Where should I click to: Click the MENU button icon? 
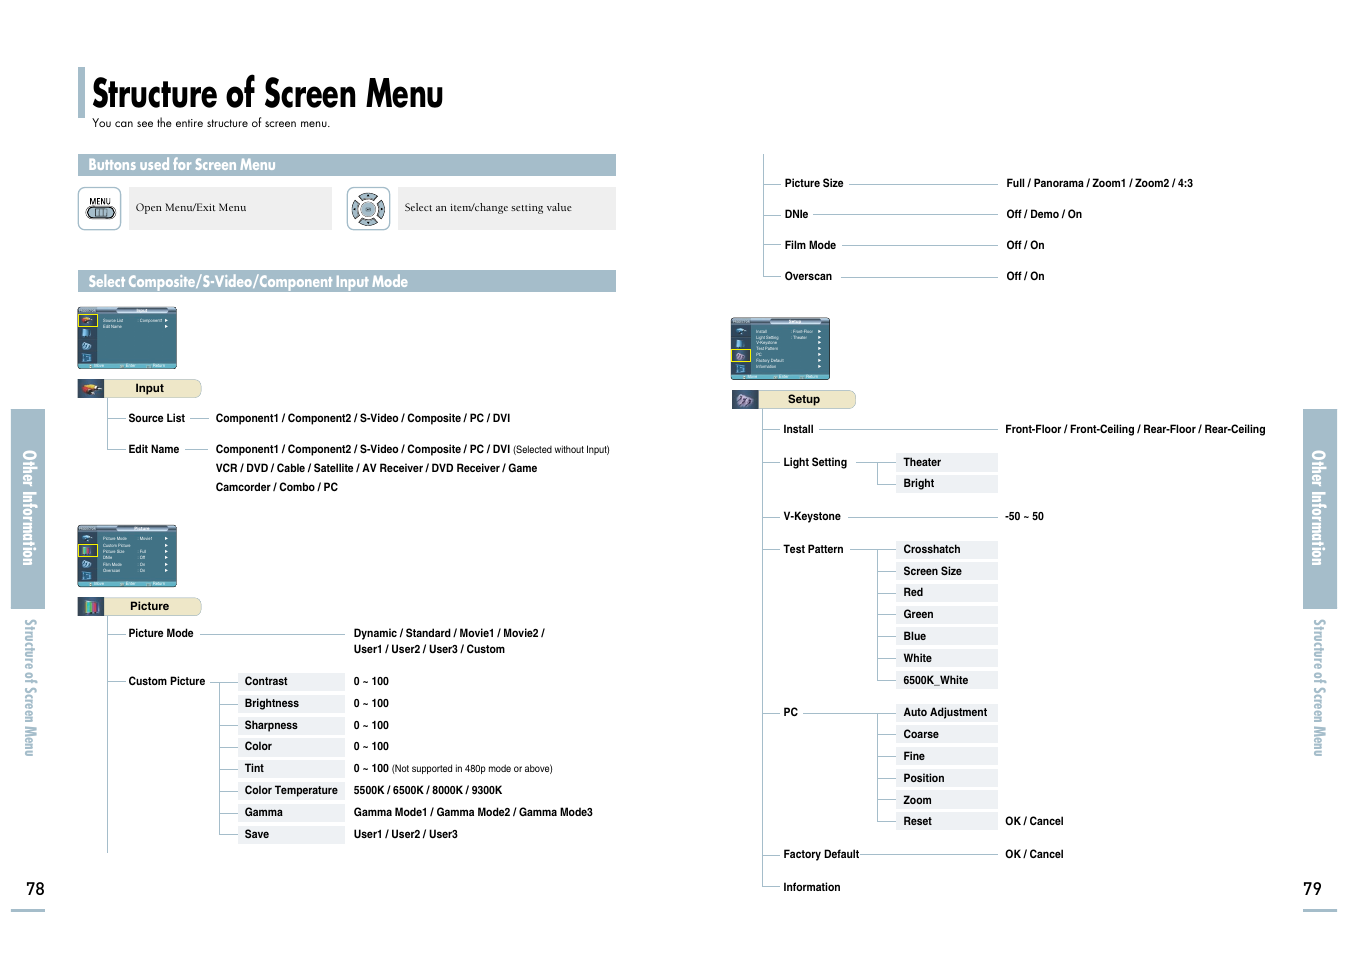[100, 208]
